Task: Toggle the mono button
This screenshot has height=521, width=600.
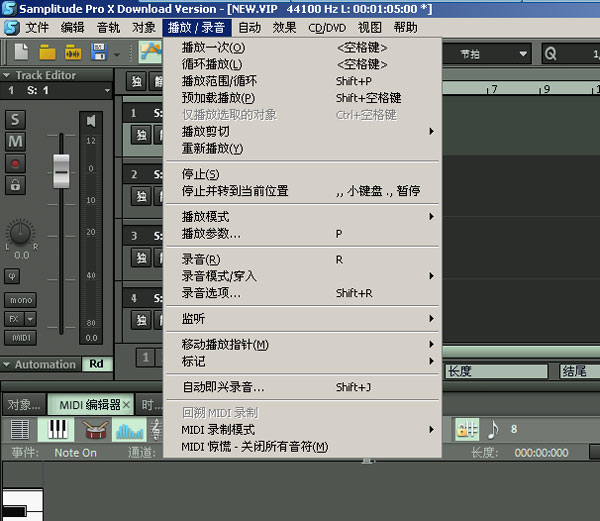Action: [21, 300]
